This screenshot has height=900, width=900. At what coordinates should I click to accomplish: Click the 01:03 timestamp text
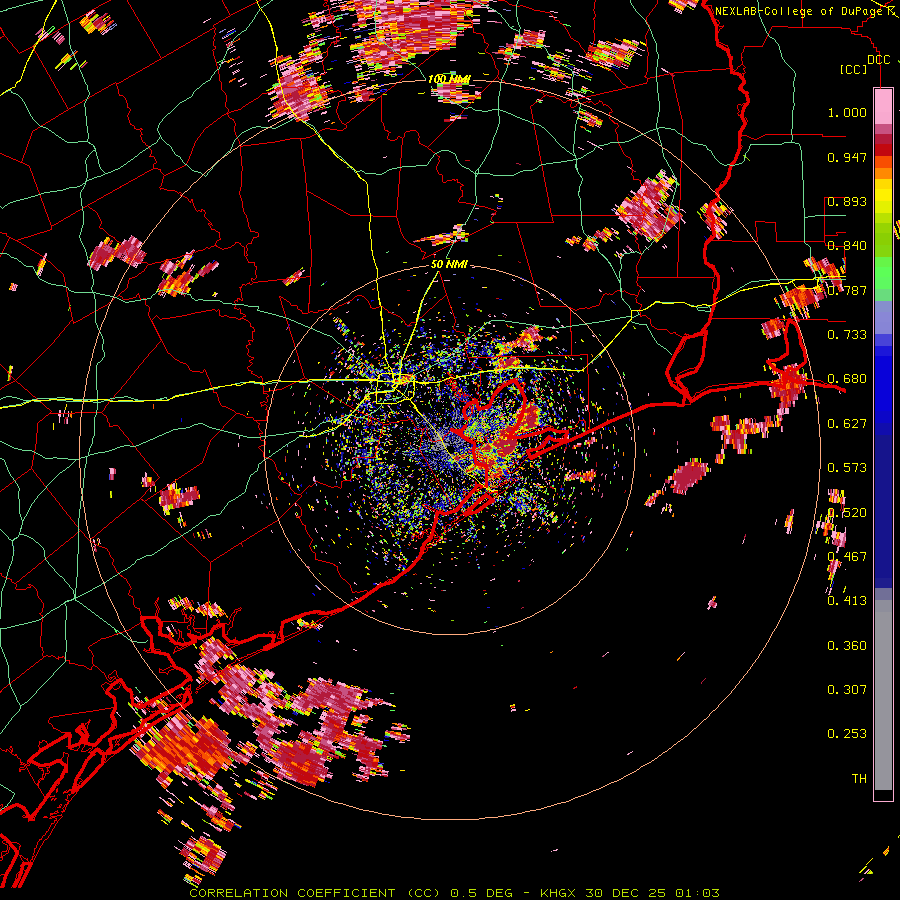tap(697, 893)
